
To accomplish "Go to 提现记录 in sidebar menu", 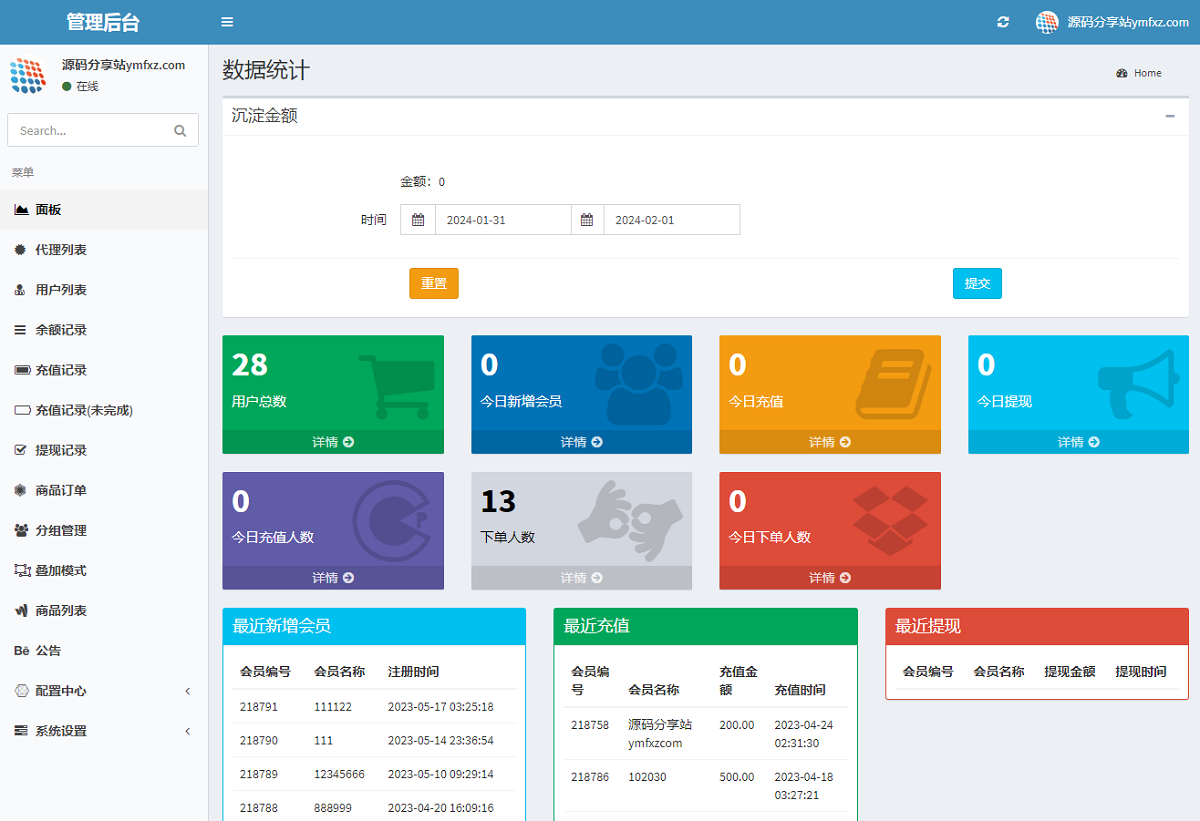I will click(x=61, y=451).
